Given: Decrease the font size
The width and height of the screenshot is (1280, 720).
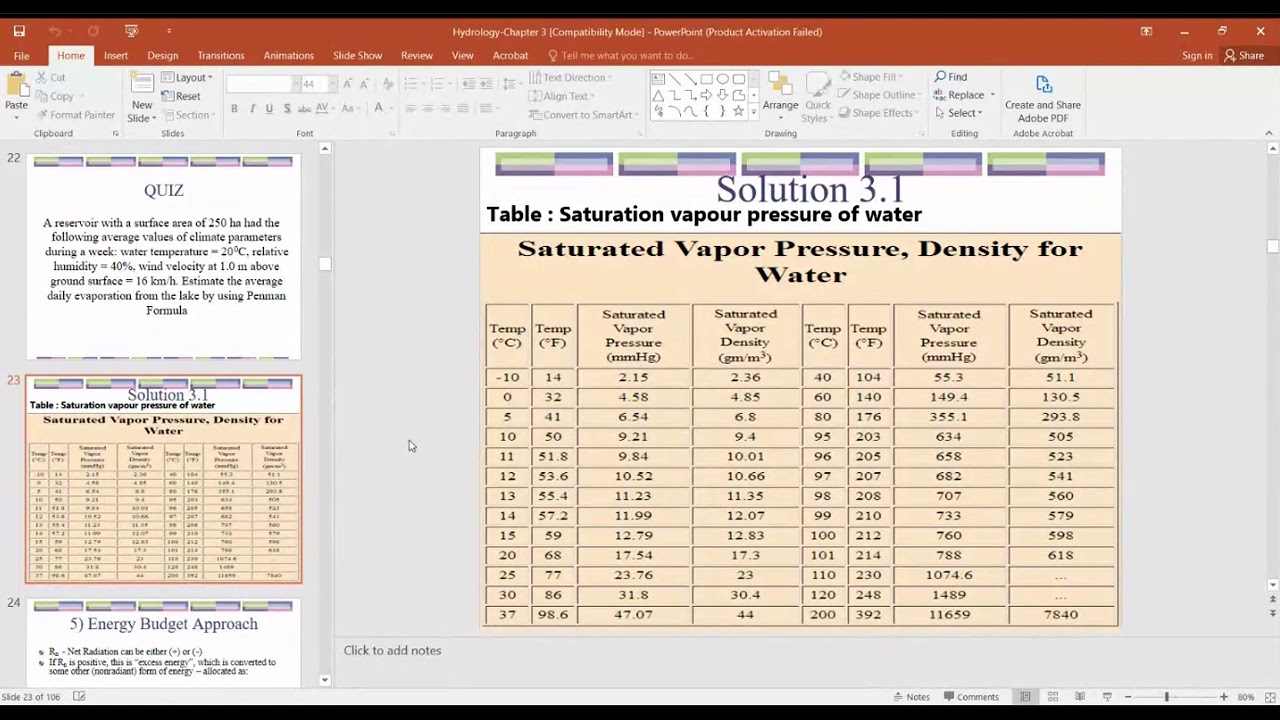Looking at the screenshot, I should coord(364,84).
